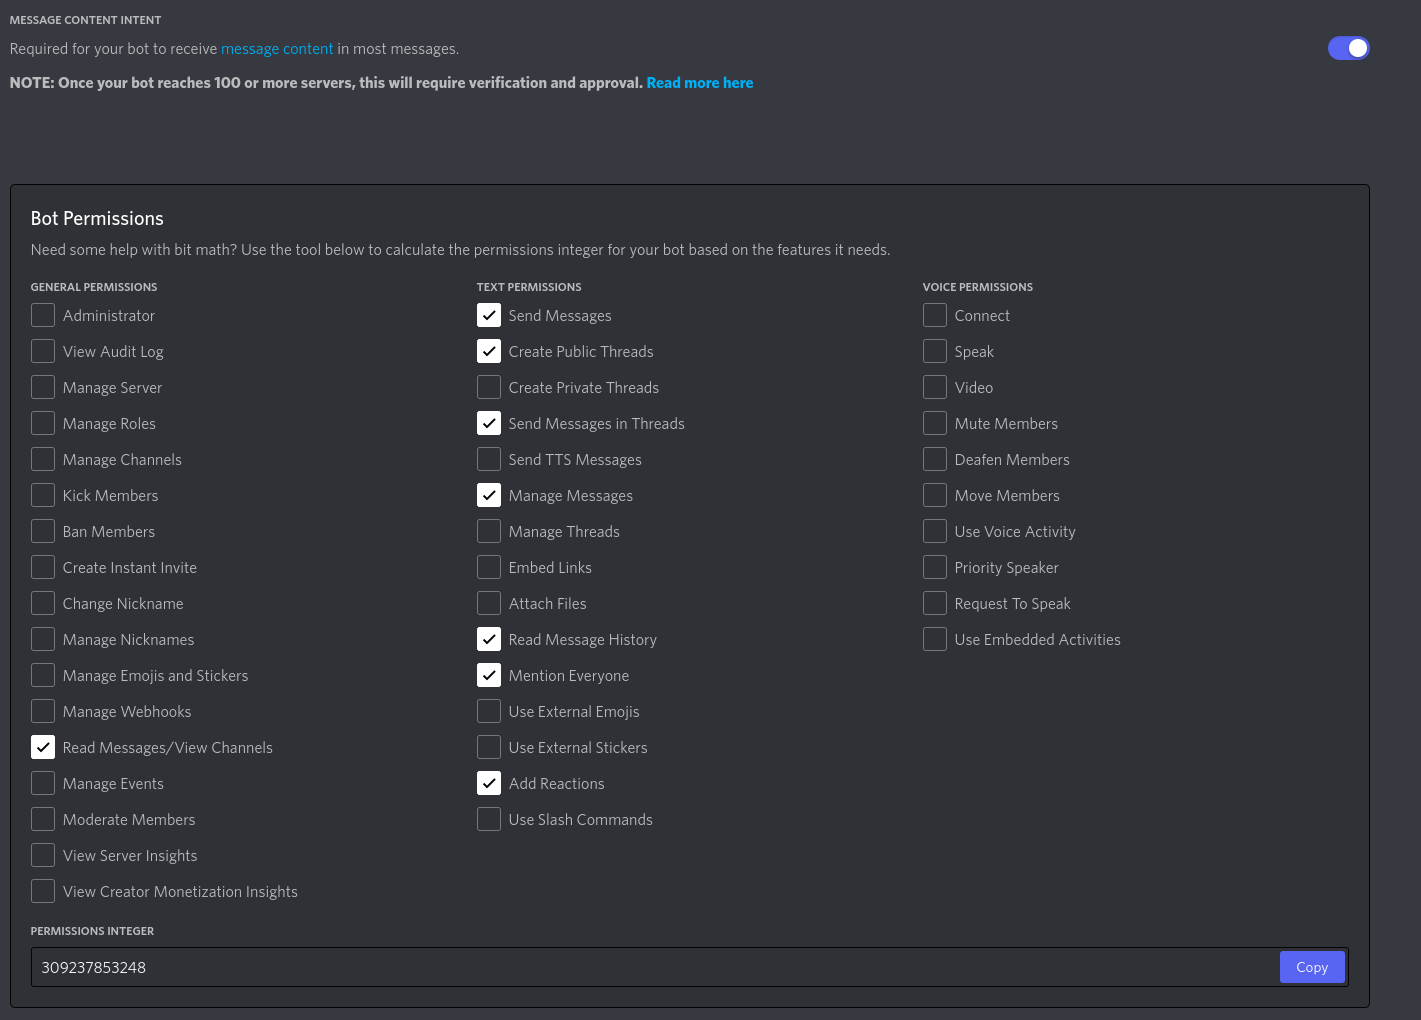Enable Create Private Threads permission
The image size is (1421, 1020).
pos(489,387)
